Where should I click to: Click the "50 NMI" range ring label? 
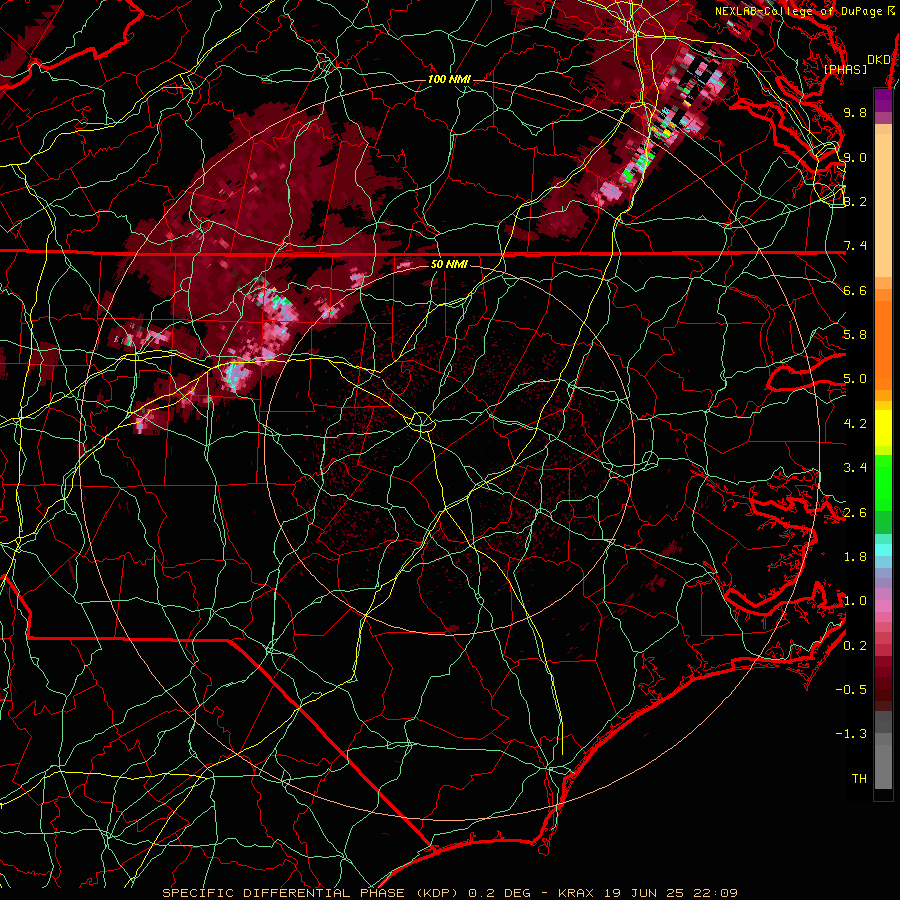(x=449, y=264)
